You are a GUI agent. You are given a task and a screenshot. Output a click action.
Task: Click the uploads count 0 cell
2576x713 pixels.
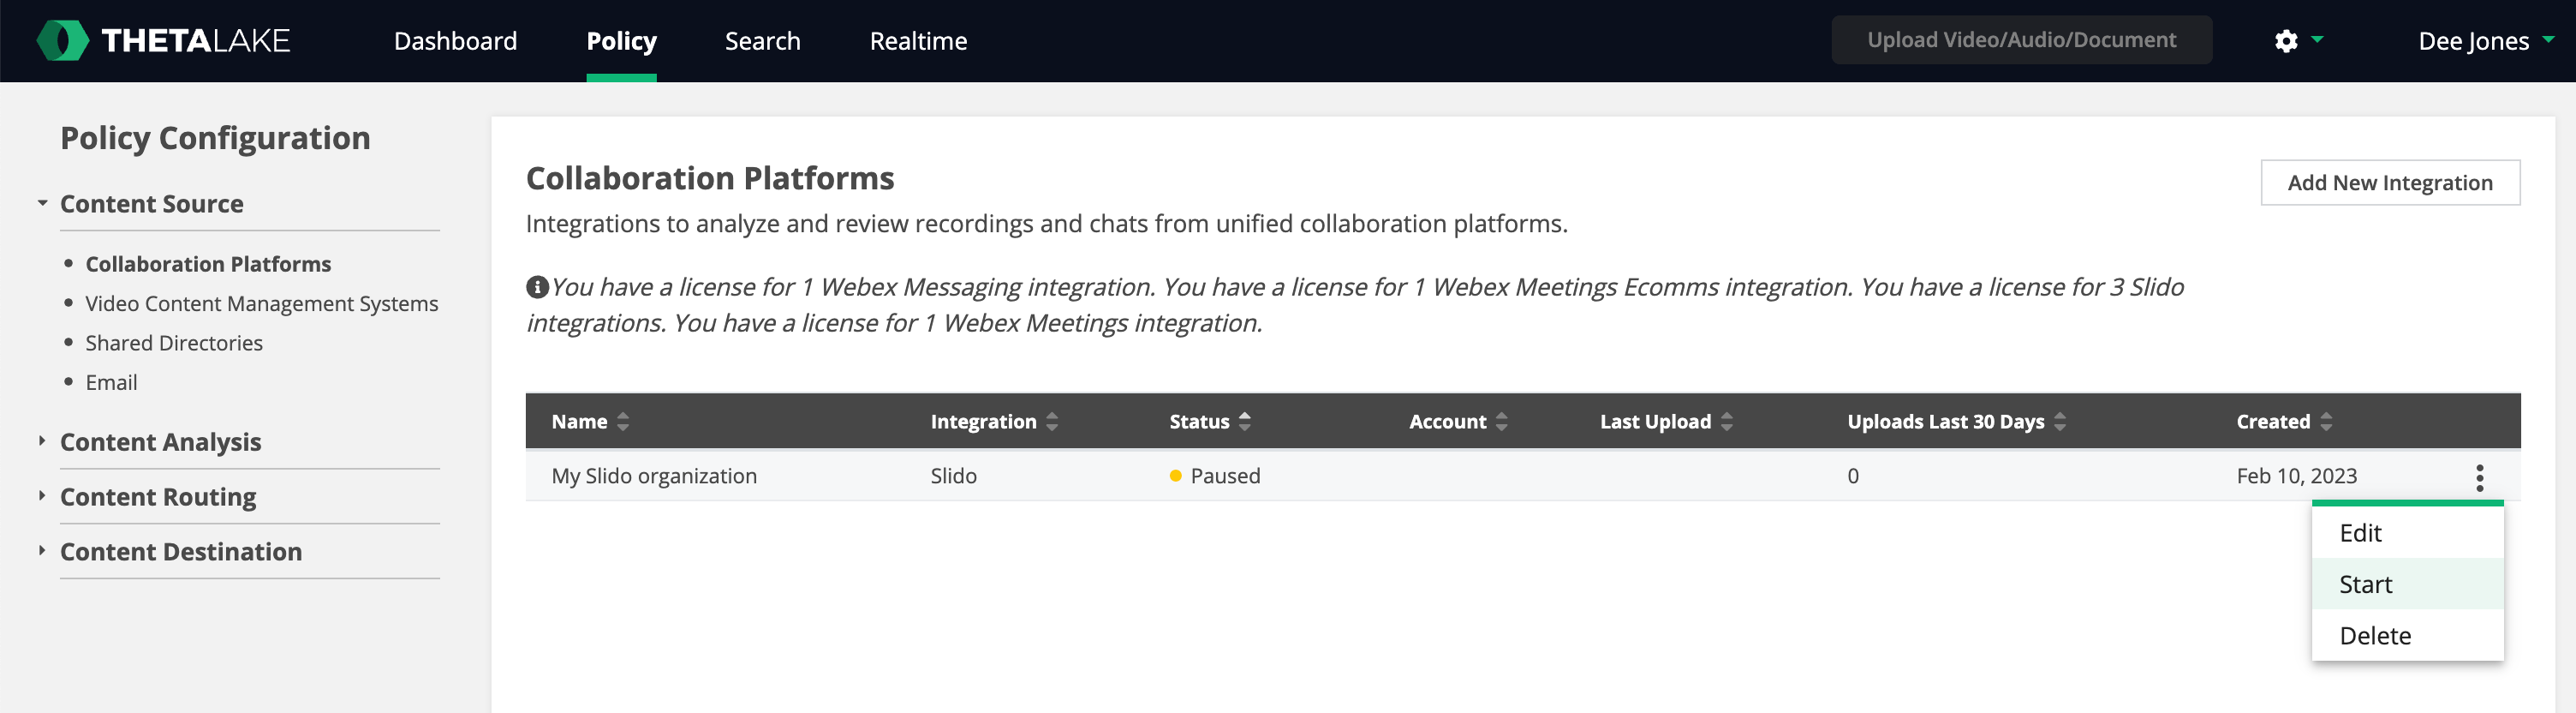[x=1853, y=476]
